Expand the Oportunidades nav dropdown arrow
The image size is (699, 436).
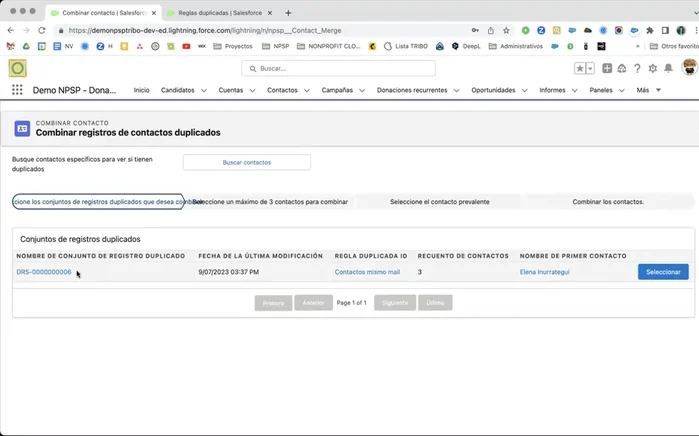(525, 90)
